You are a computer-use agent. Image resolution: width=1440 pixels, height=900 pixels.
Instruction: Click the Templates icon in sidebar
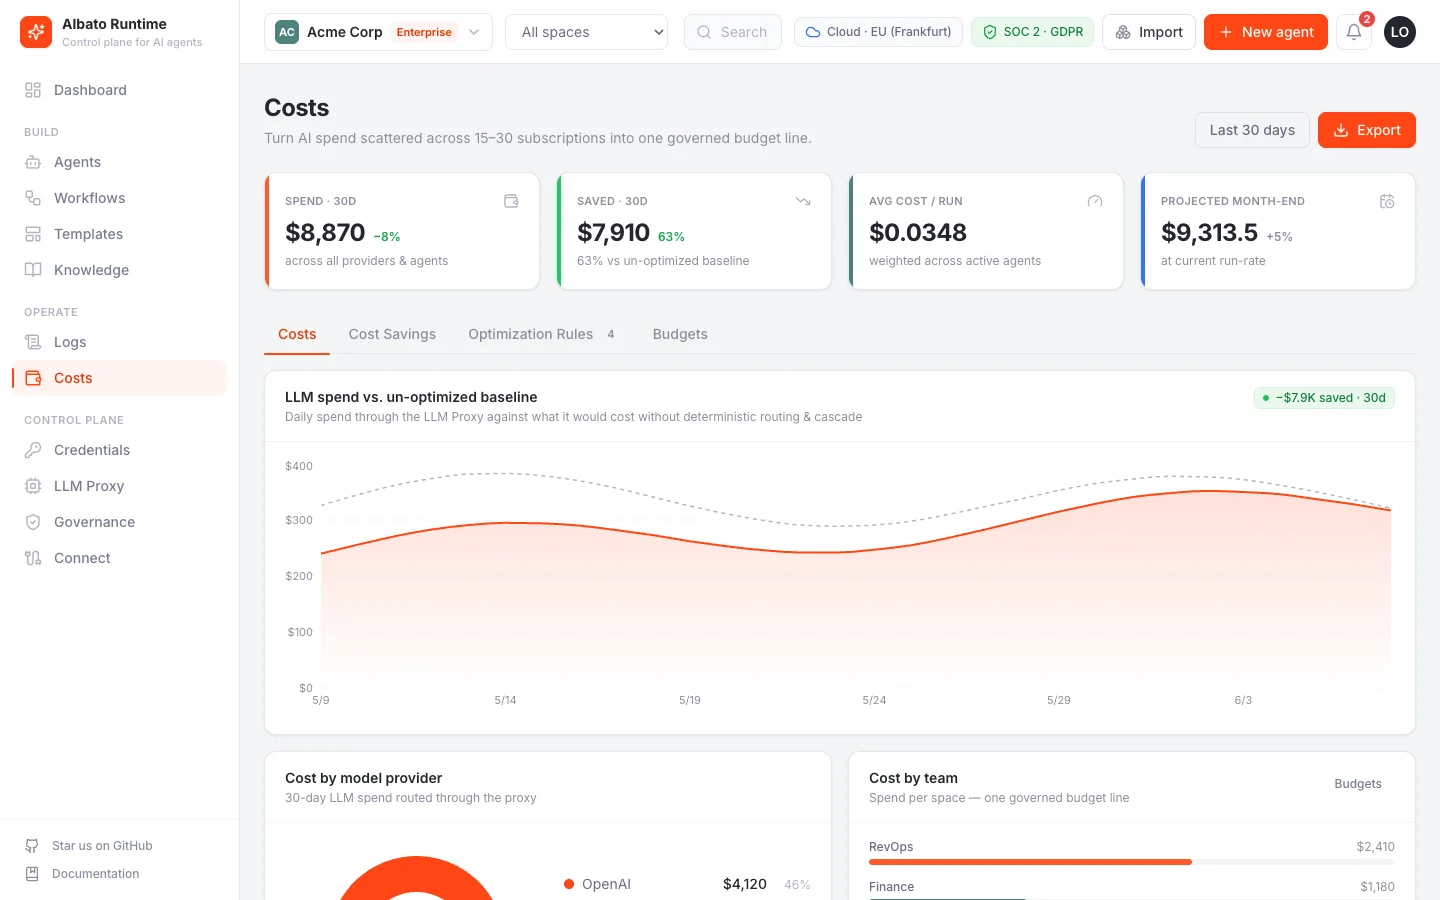pyautogui.click(x=33, y=234)
